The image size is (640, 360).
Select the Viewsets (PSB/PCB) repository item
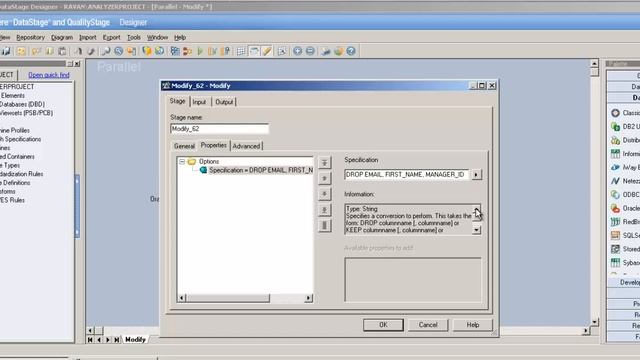tap(27, 113)
